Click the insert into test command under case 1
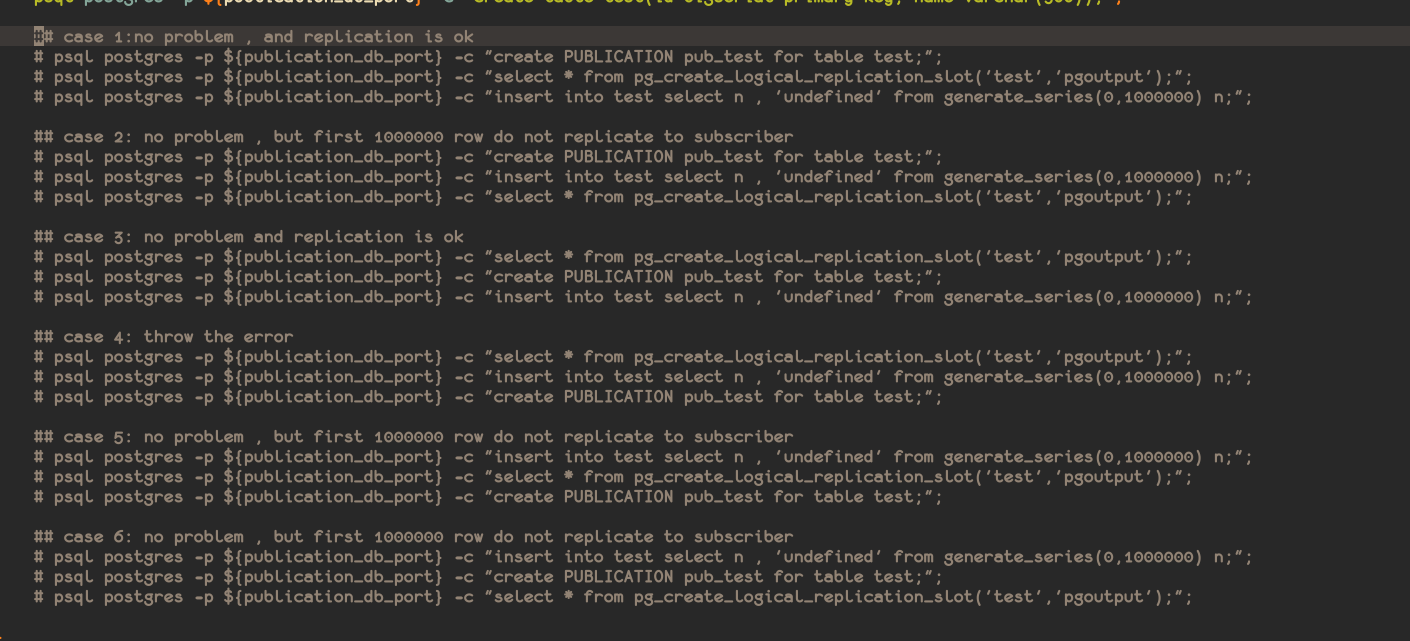The width and height of the screenshot is (1410, 641). coord(643,97)
